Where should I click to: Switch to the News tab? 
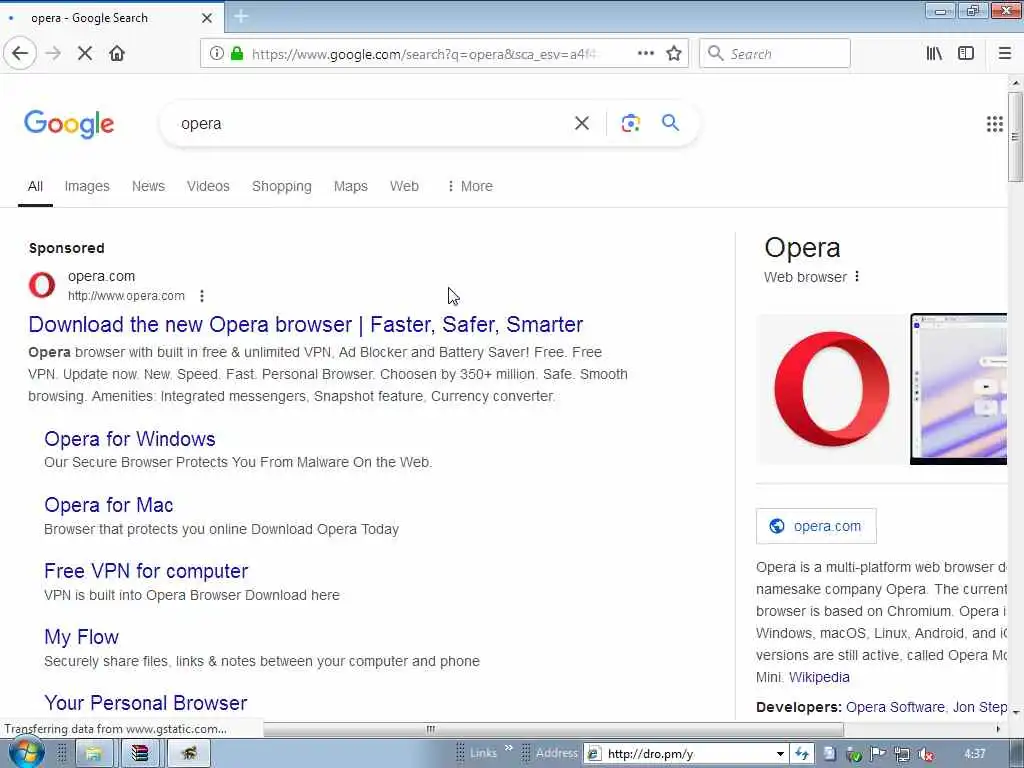[148, 186]
